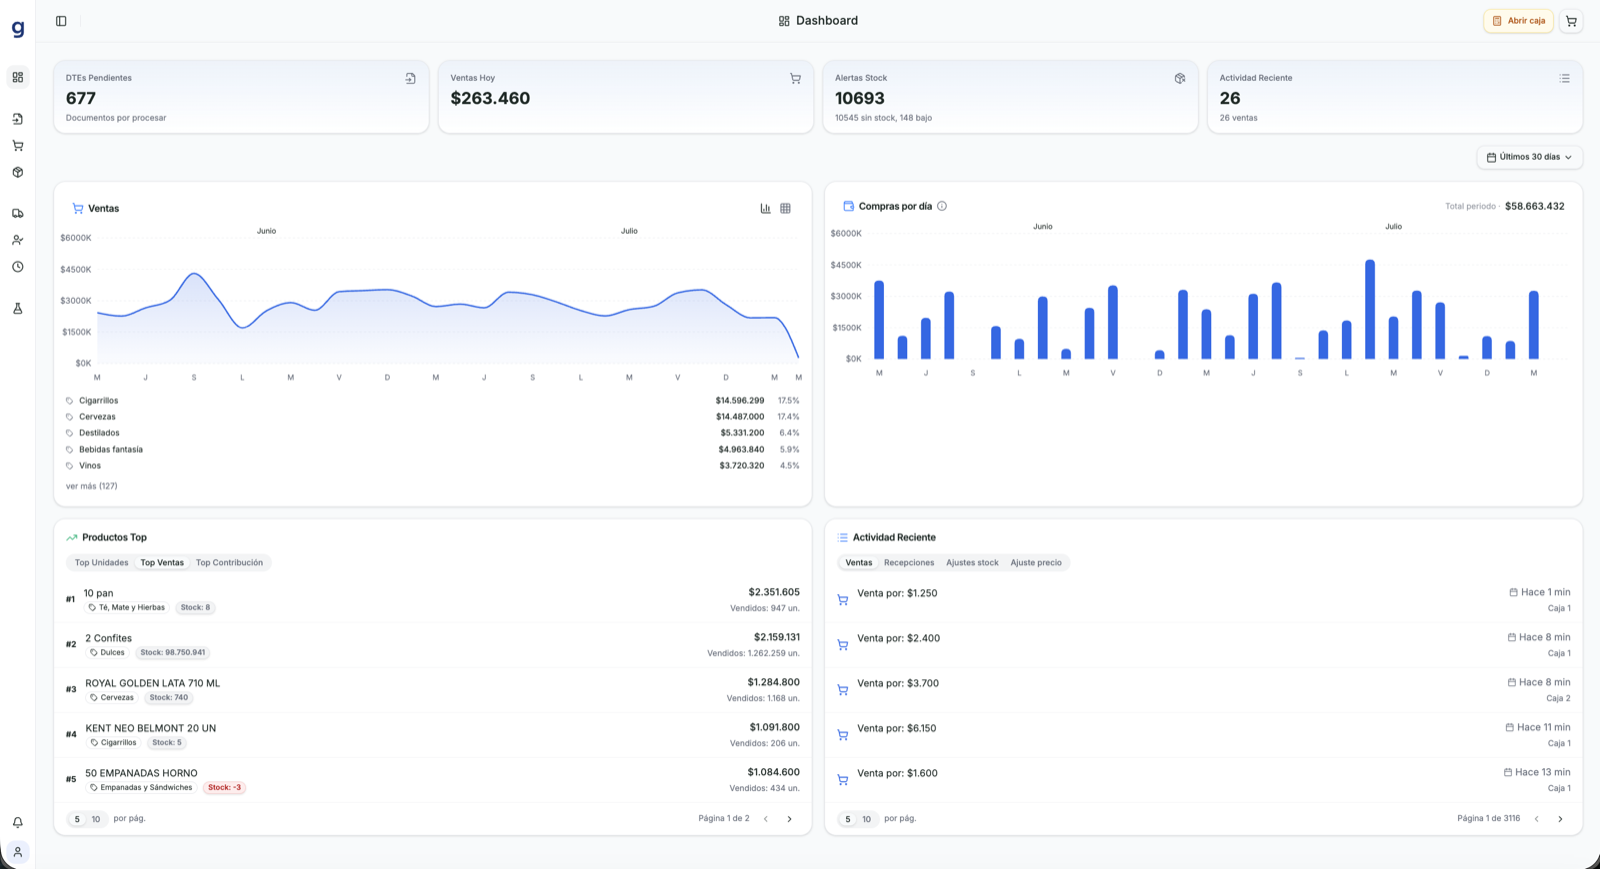The image size is (1600, 869).
Task: Click the Stock: -3 red badge
Action: (224, 788)
